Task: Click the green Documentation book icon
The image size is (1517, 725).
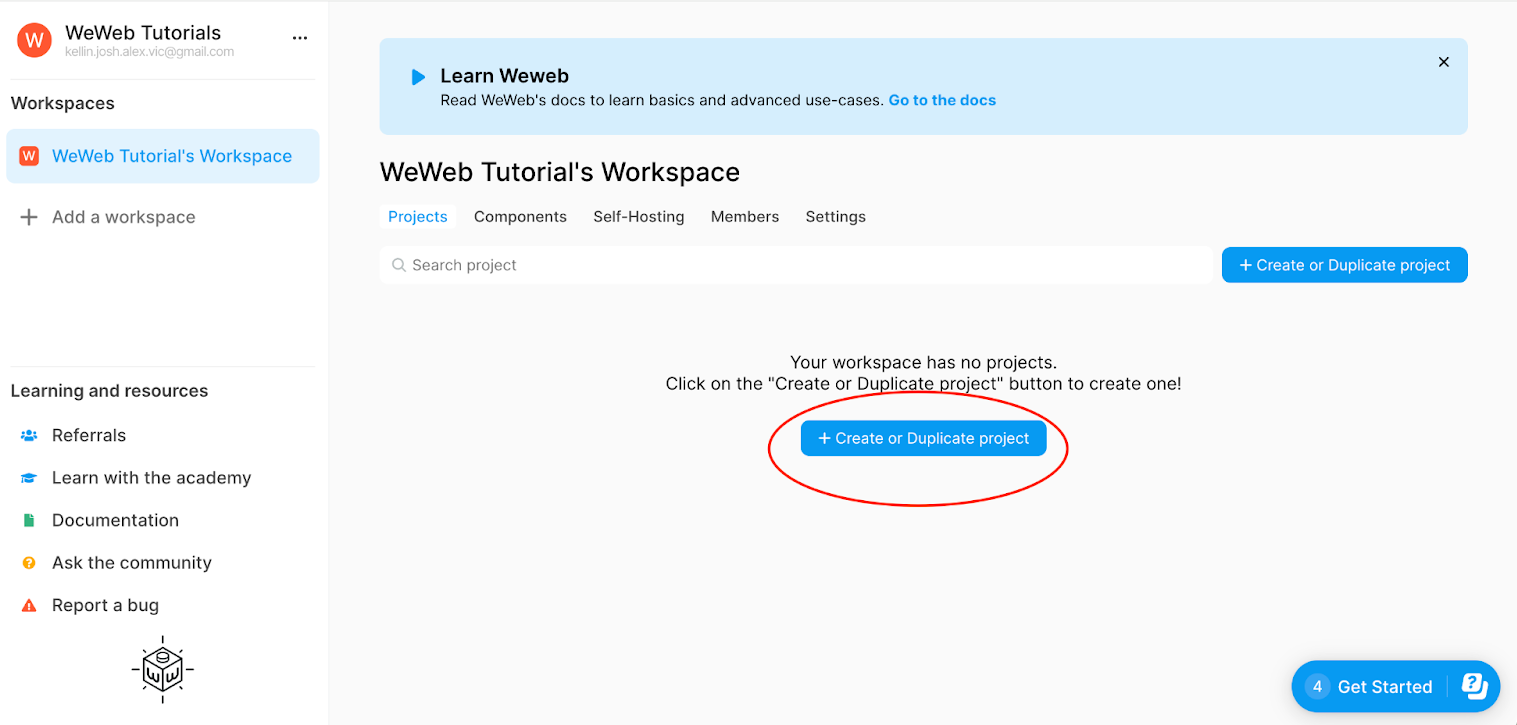Action: [29, 519]
